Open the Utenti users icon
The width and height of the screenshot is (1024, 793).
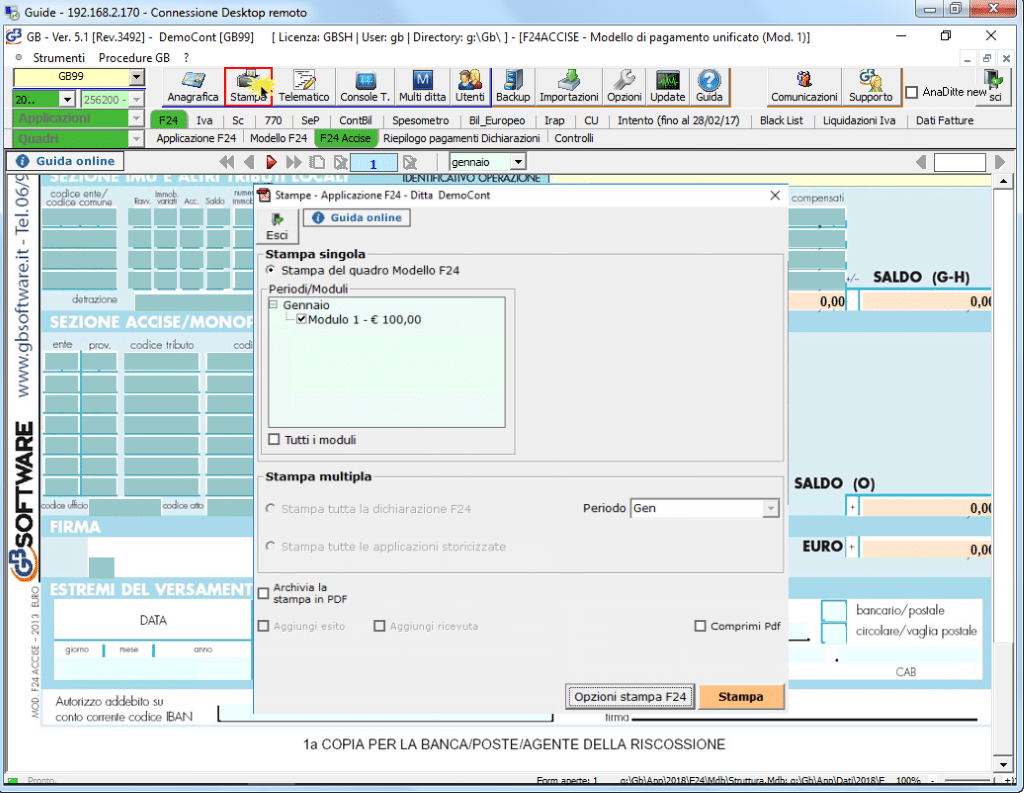click(470, 87)
